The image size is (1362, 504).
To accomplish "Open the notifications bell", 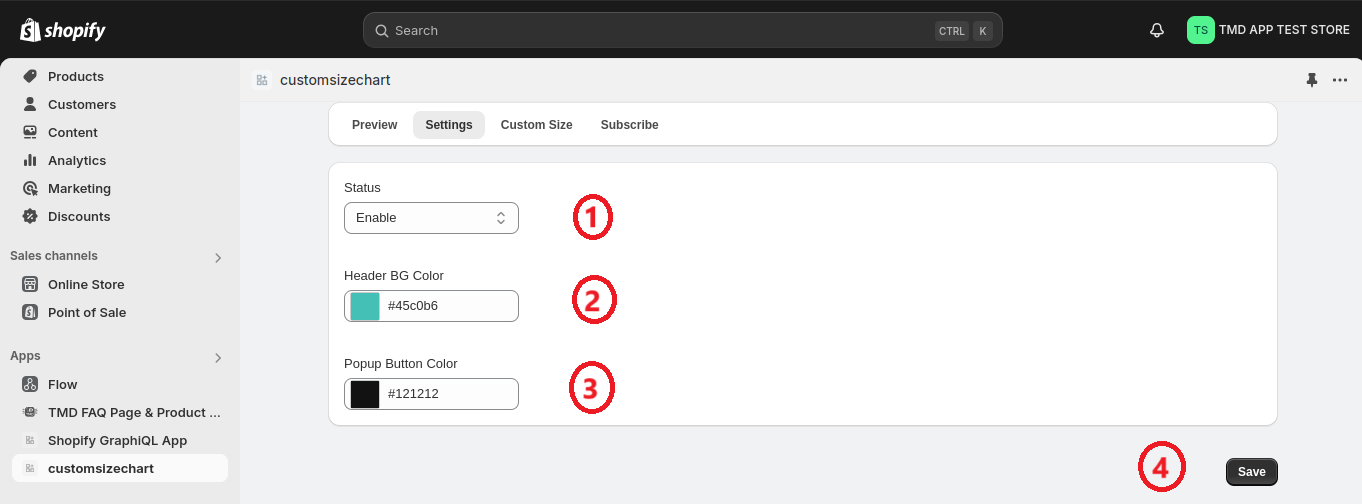I will (1157, 30).
